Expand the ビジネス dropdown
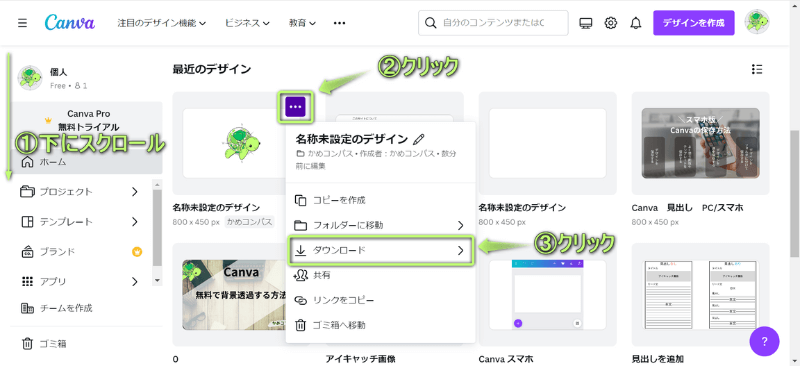 (247, 23)
